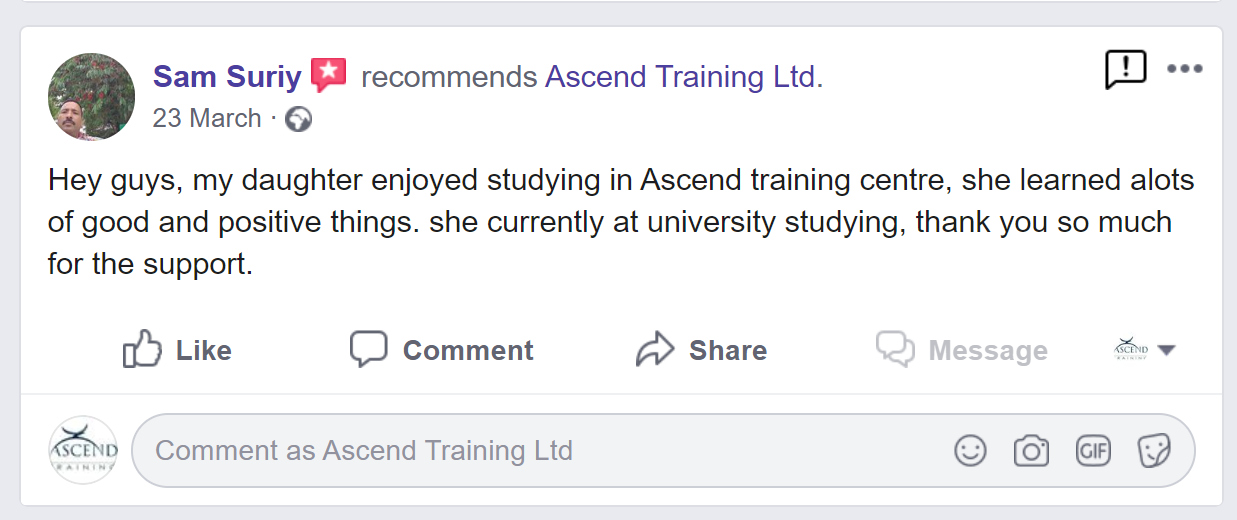Open the emoji picker in comment box
Viewport: 1237px width, 520px height.
(969, 451)
